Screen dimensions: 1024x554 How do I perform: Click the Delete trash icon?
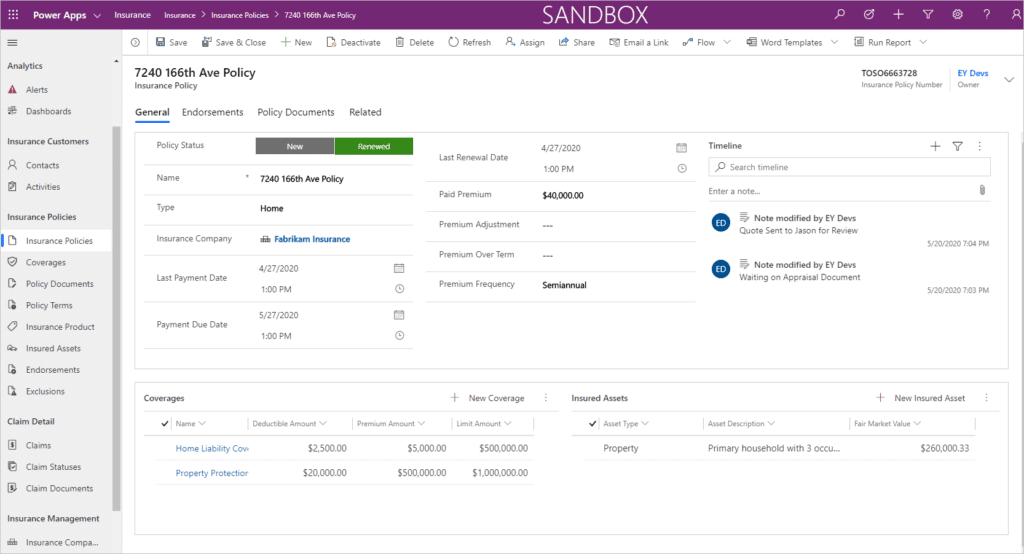pos(400,43)
